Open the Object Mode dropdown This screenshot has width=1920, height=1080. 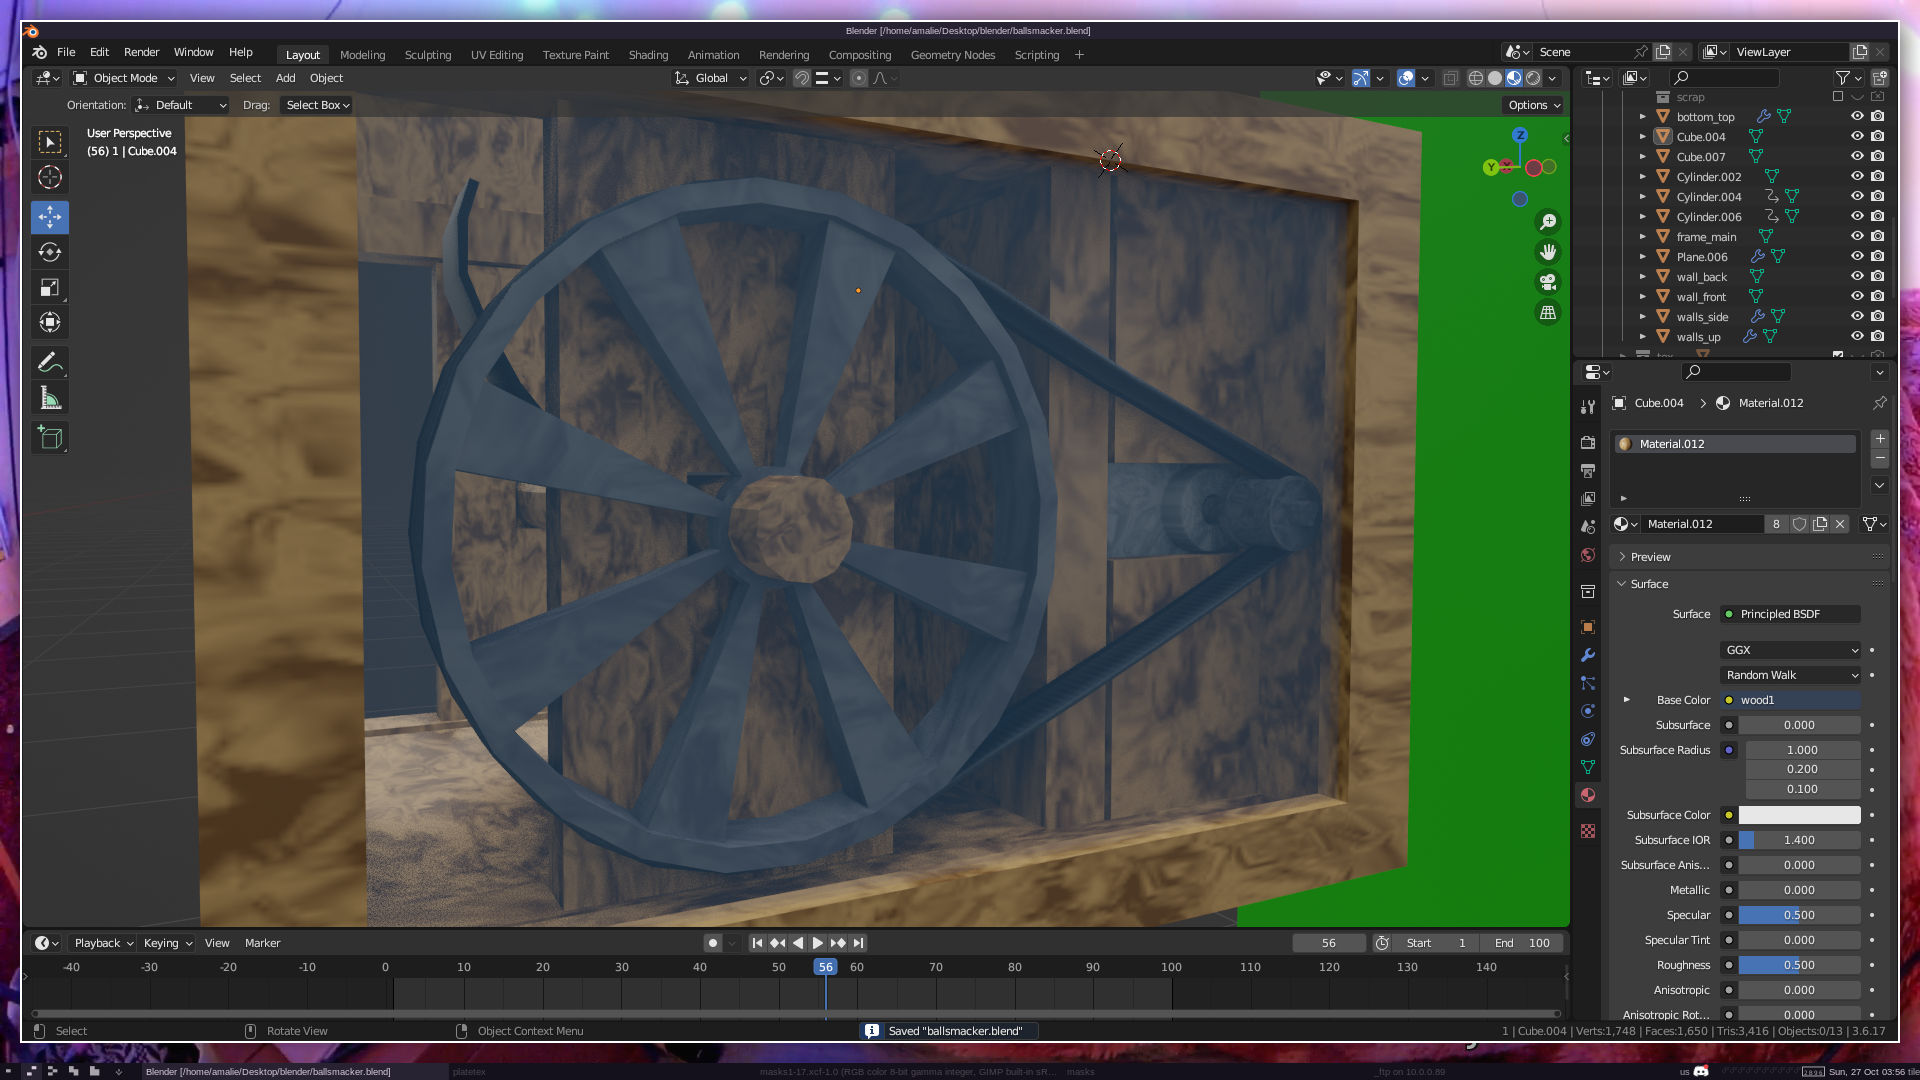click(x=124, y=78)
